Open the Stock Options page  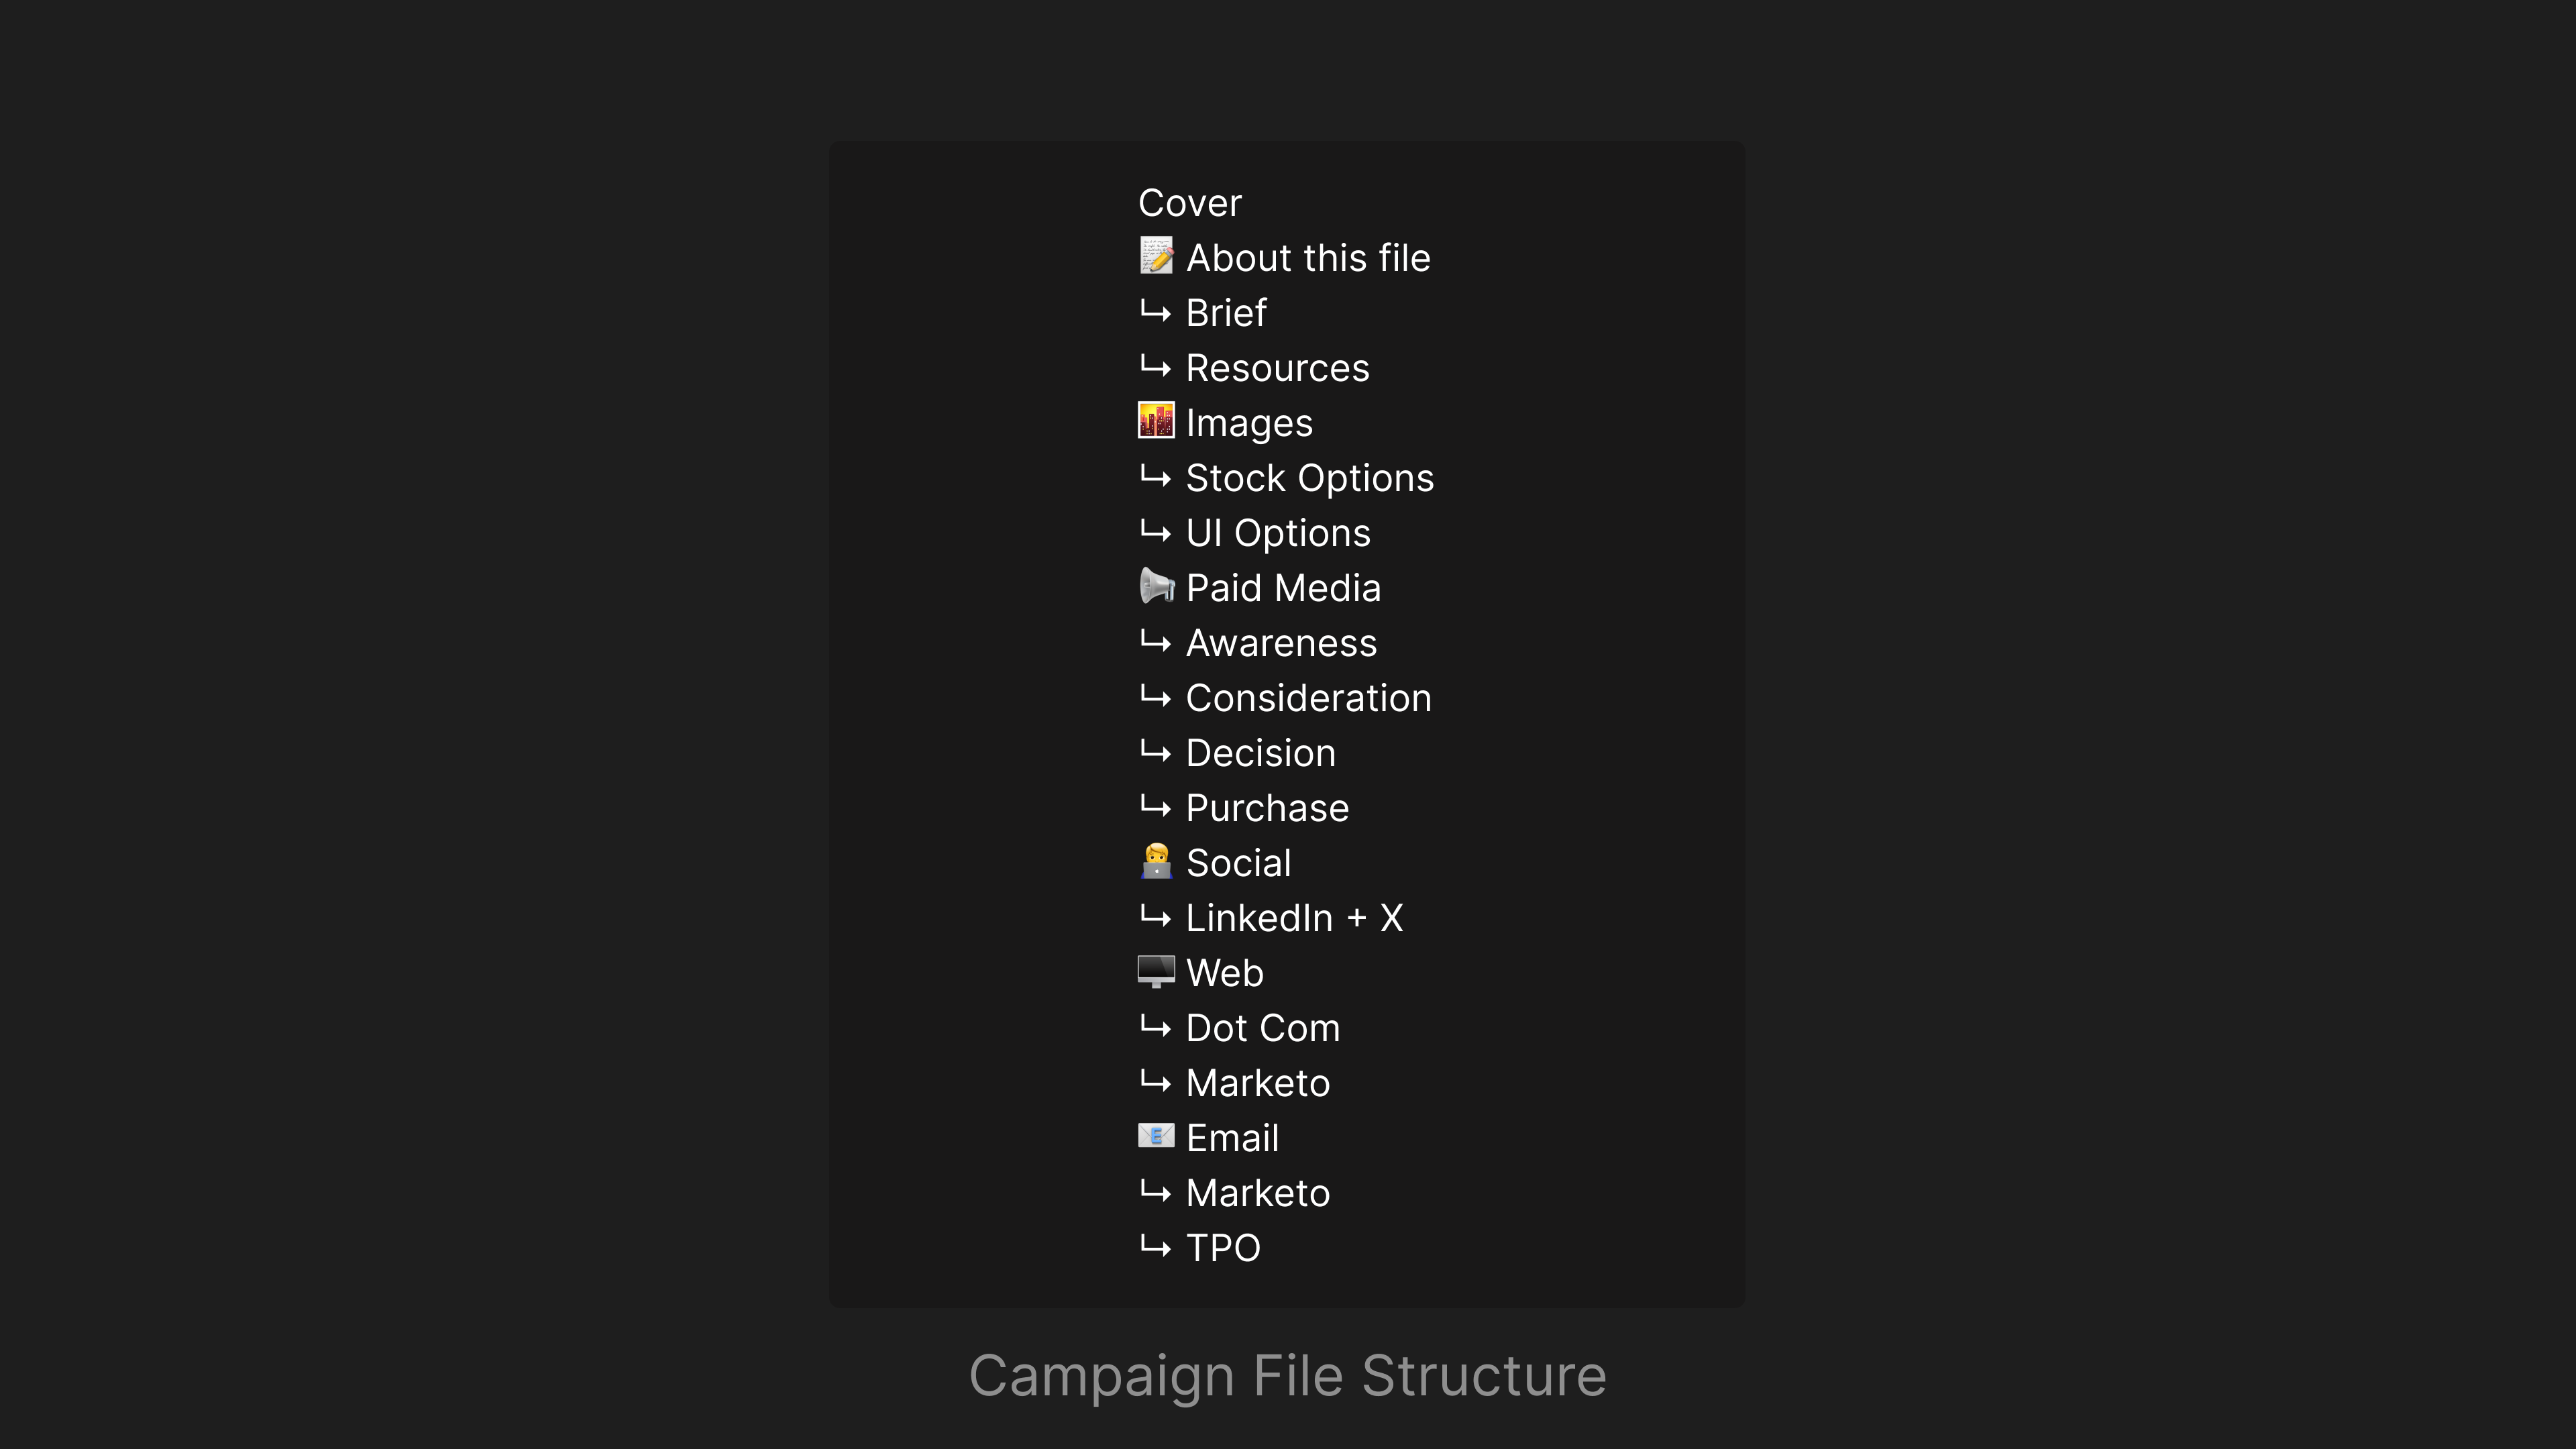(1309, 478)
